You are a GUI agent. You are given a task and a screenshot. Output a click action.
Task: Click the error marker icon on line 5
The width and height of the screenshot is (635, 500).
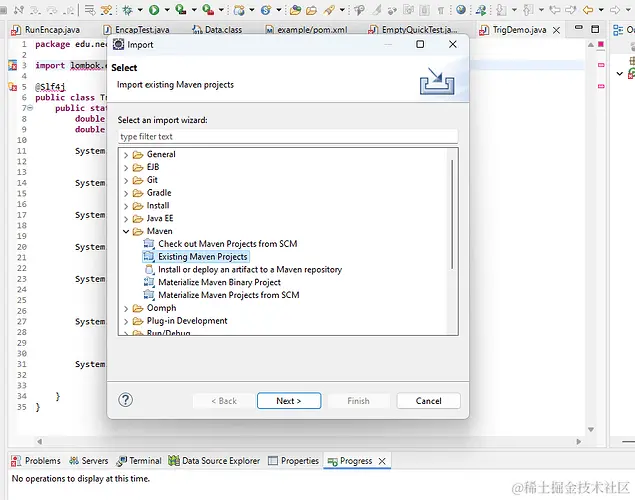(13, 87)
